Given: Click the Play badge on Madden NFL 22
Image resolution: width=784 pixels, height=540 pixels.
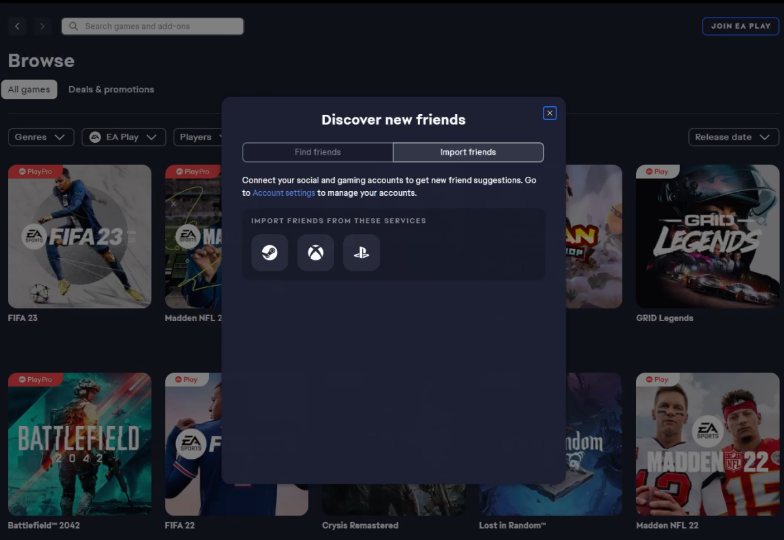Looking at the screenshot, I should point(656,380).
